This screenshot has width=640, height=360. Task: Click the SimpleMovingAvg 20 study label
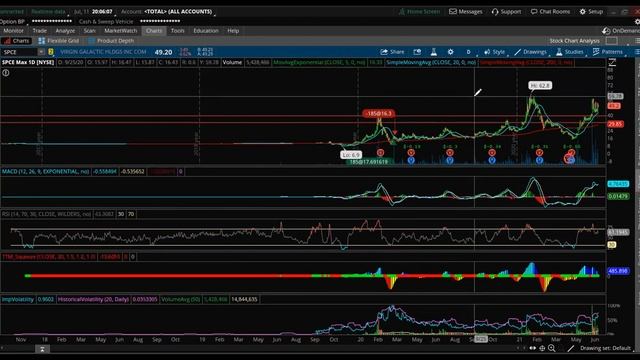coord(431,62)
